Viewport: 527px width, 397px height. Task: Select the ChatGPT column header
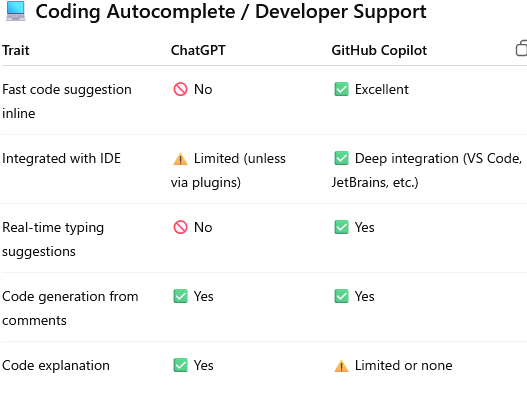[x=198, y=50]
